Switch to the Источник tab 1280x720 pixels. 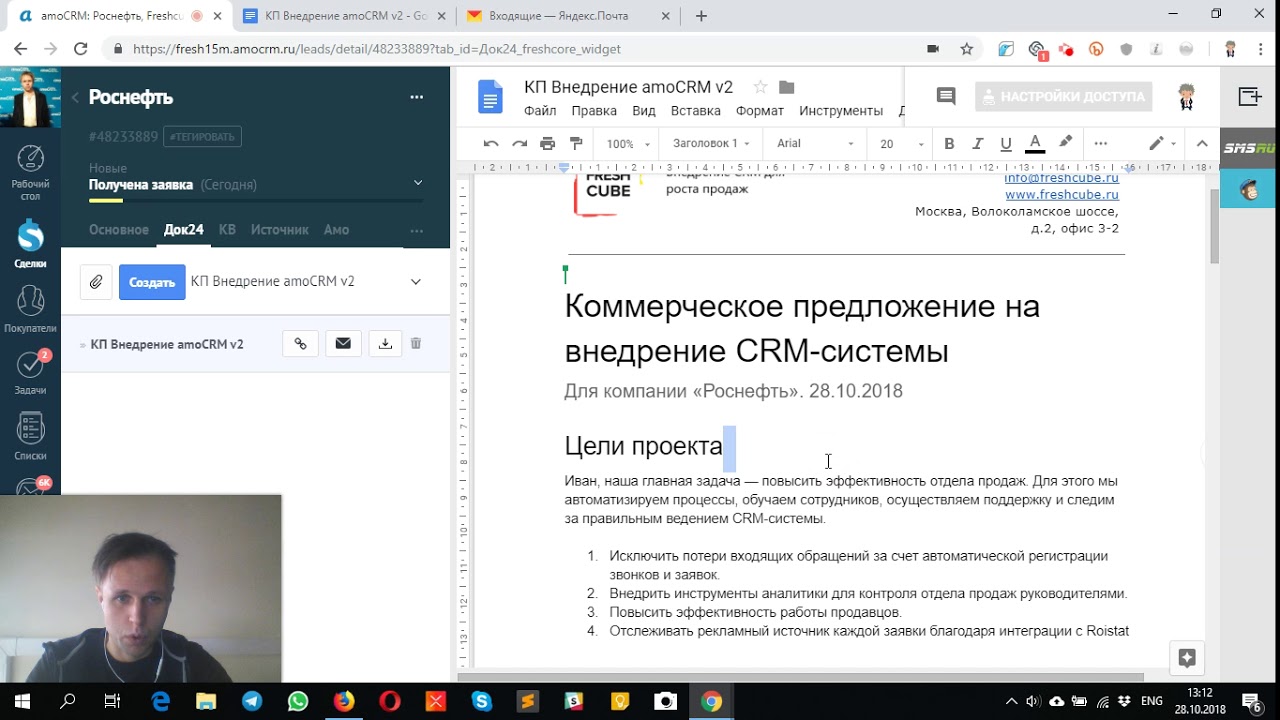(280, 229)
